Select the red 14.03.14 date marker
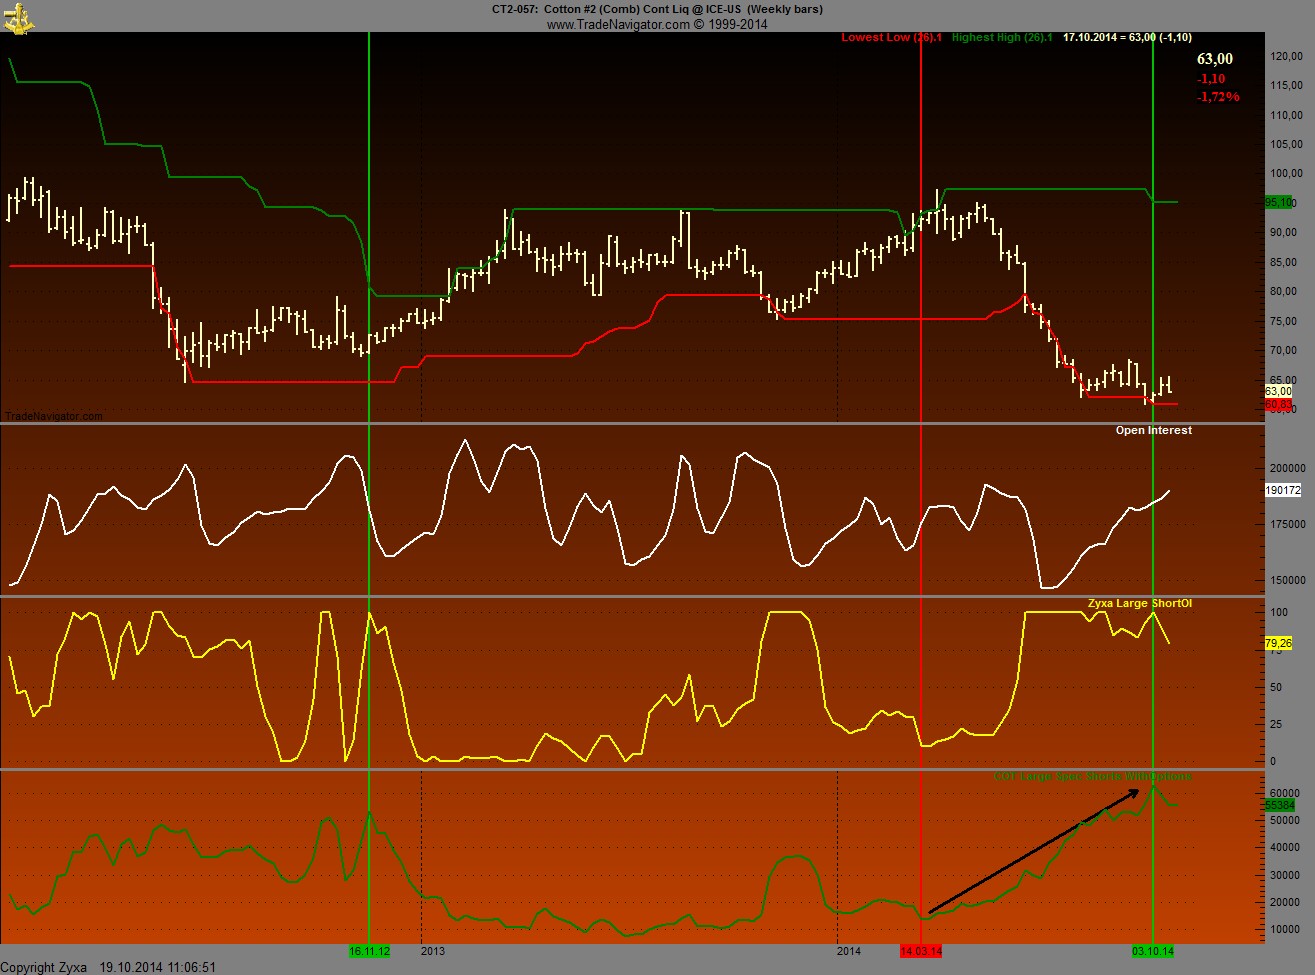1315x975 pixels. (x=921, y=951)
